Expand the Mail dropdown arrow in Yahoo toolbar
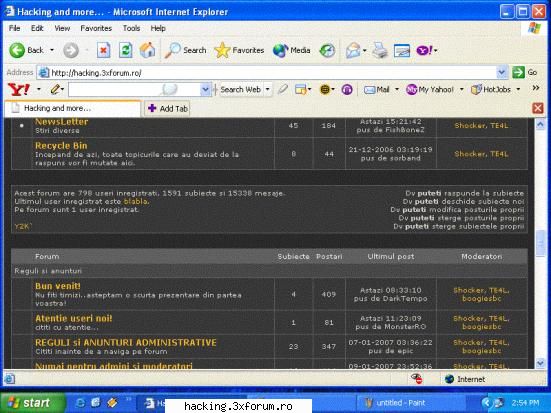The image size is (551, 413). click(x=397, y=90)
